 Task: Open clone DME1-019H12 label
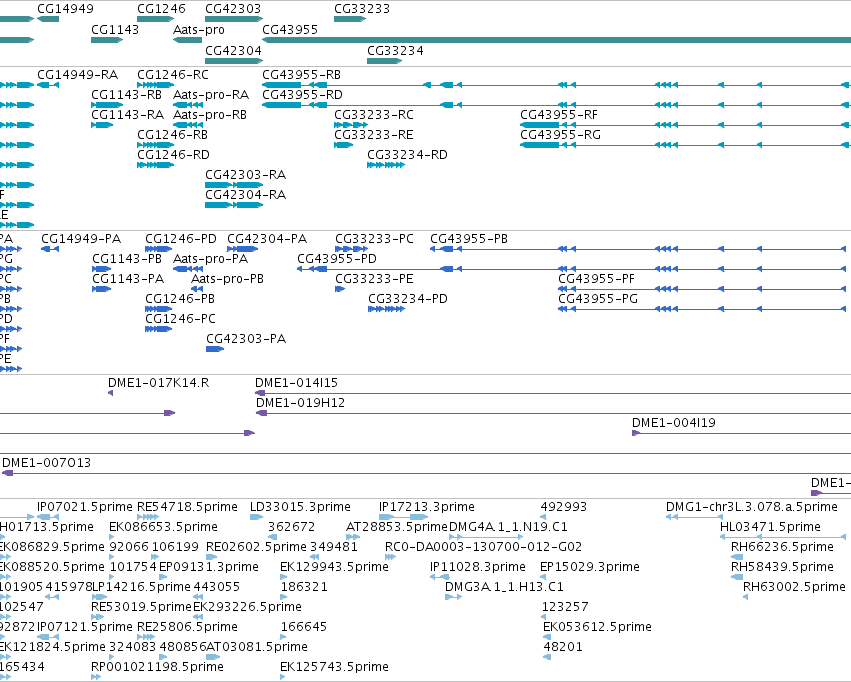tap(300, 403)
